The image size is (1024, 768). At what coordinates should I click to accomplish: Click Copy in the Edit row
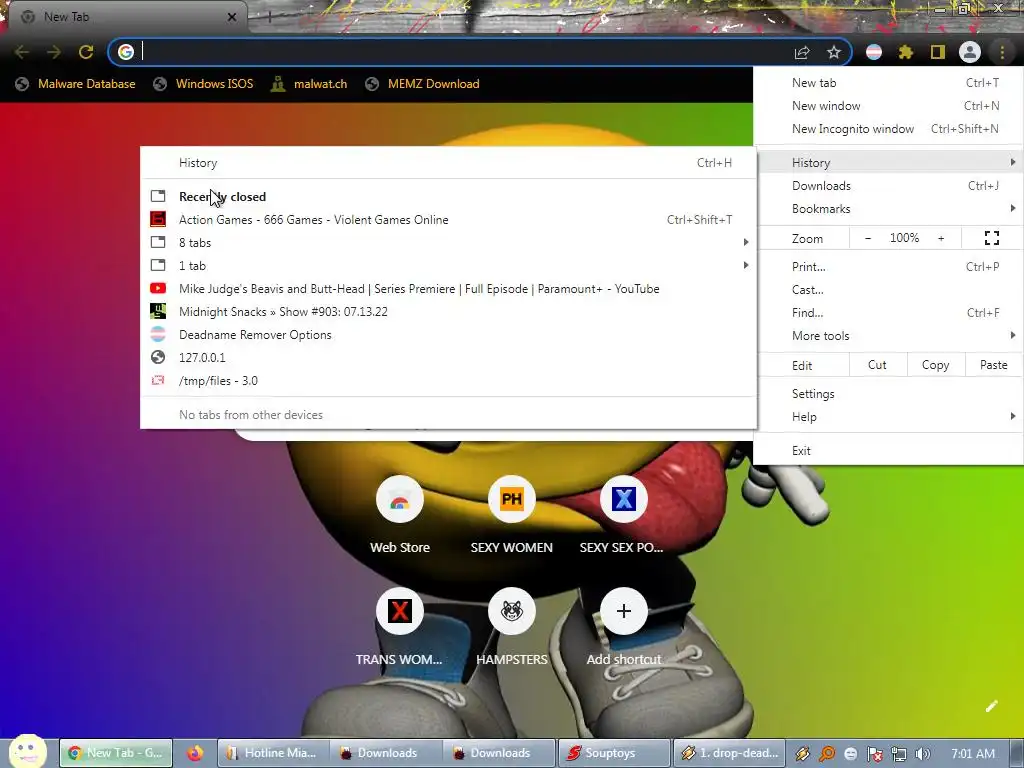point(935,365)
